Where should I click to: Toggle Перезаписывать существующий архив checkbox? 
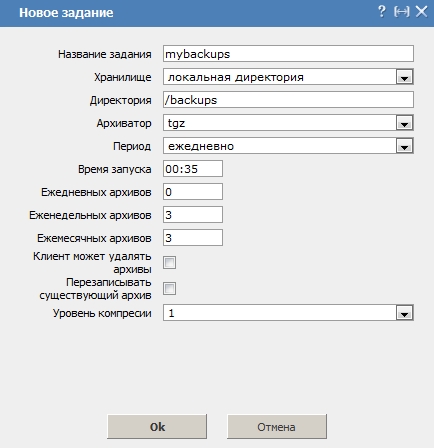pyautogui.click(x=169, y=289)
